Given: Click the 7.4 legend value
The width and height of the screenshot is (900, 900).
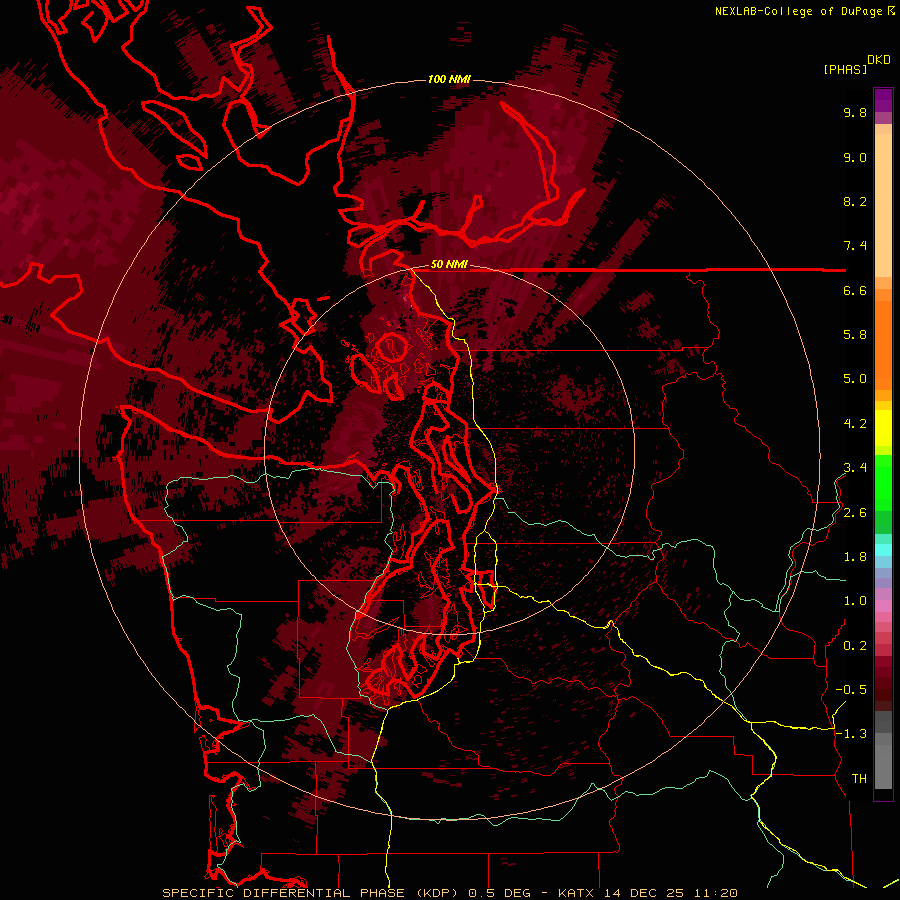Looking at the screenshot, I should (855, 246).
